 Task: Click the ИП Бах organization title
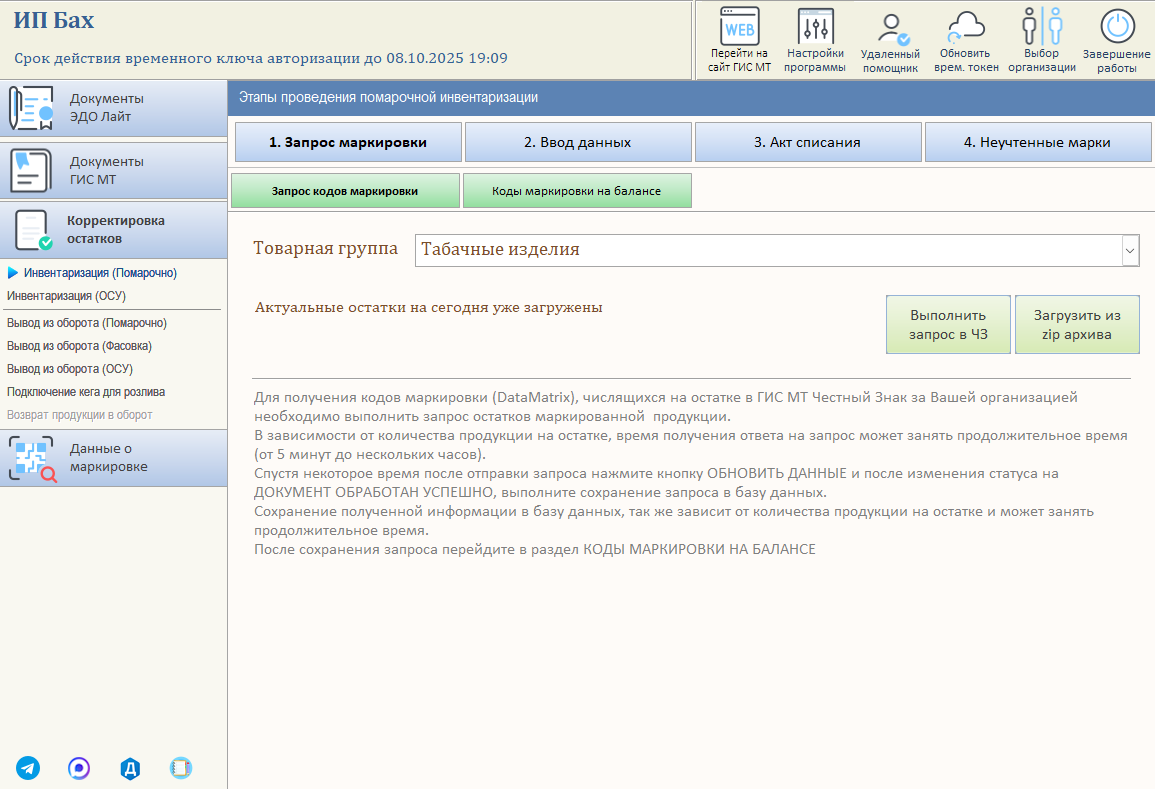tap(54, 20)
